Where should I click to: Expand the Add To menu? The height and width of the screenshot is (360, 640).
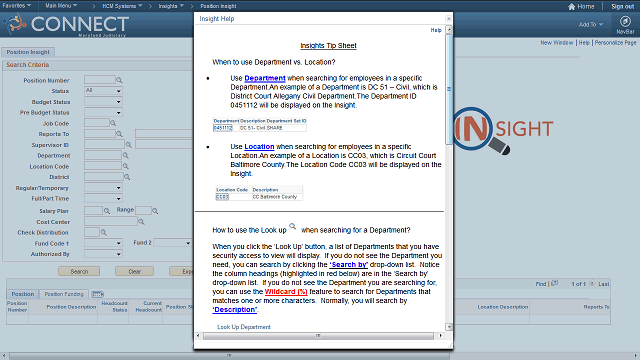pos(590,24)
